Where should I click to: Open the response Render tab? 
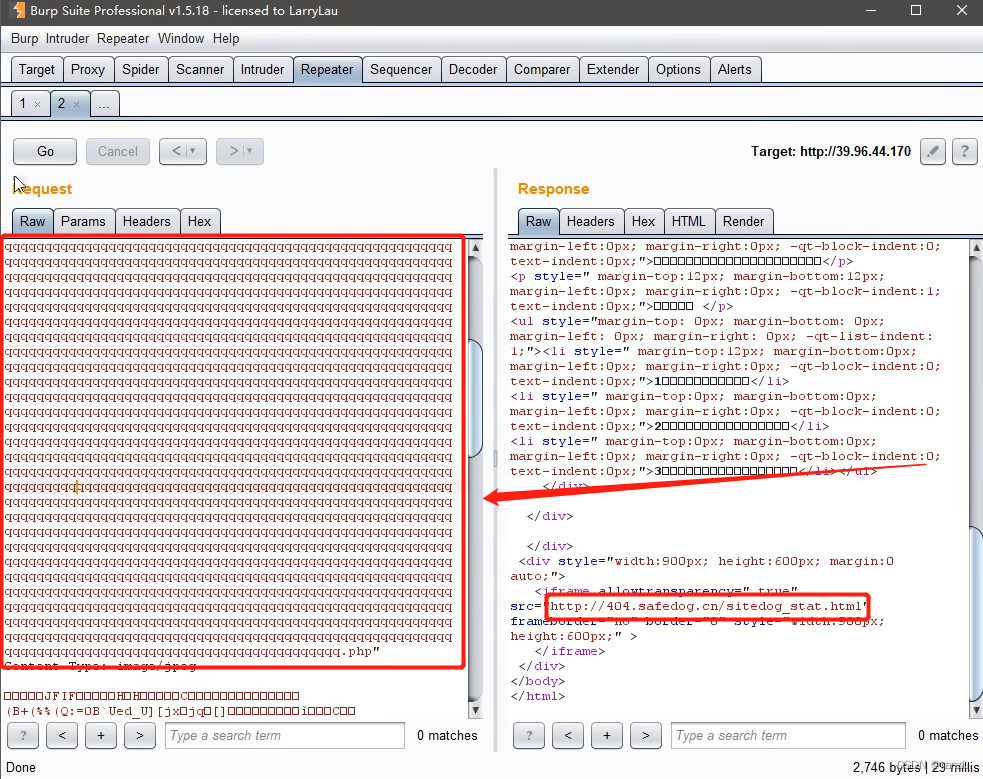(x=744, y=221)
